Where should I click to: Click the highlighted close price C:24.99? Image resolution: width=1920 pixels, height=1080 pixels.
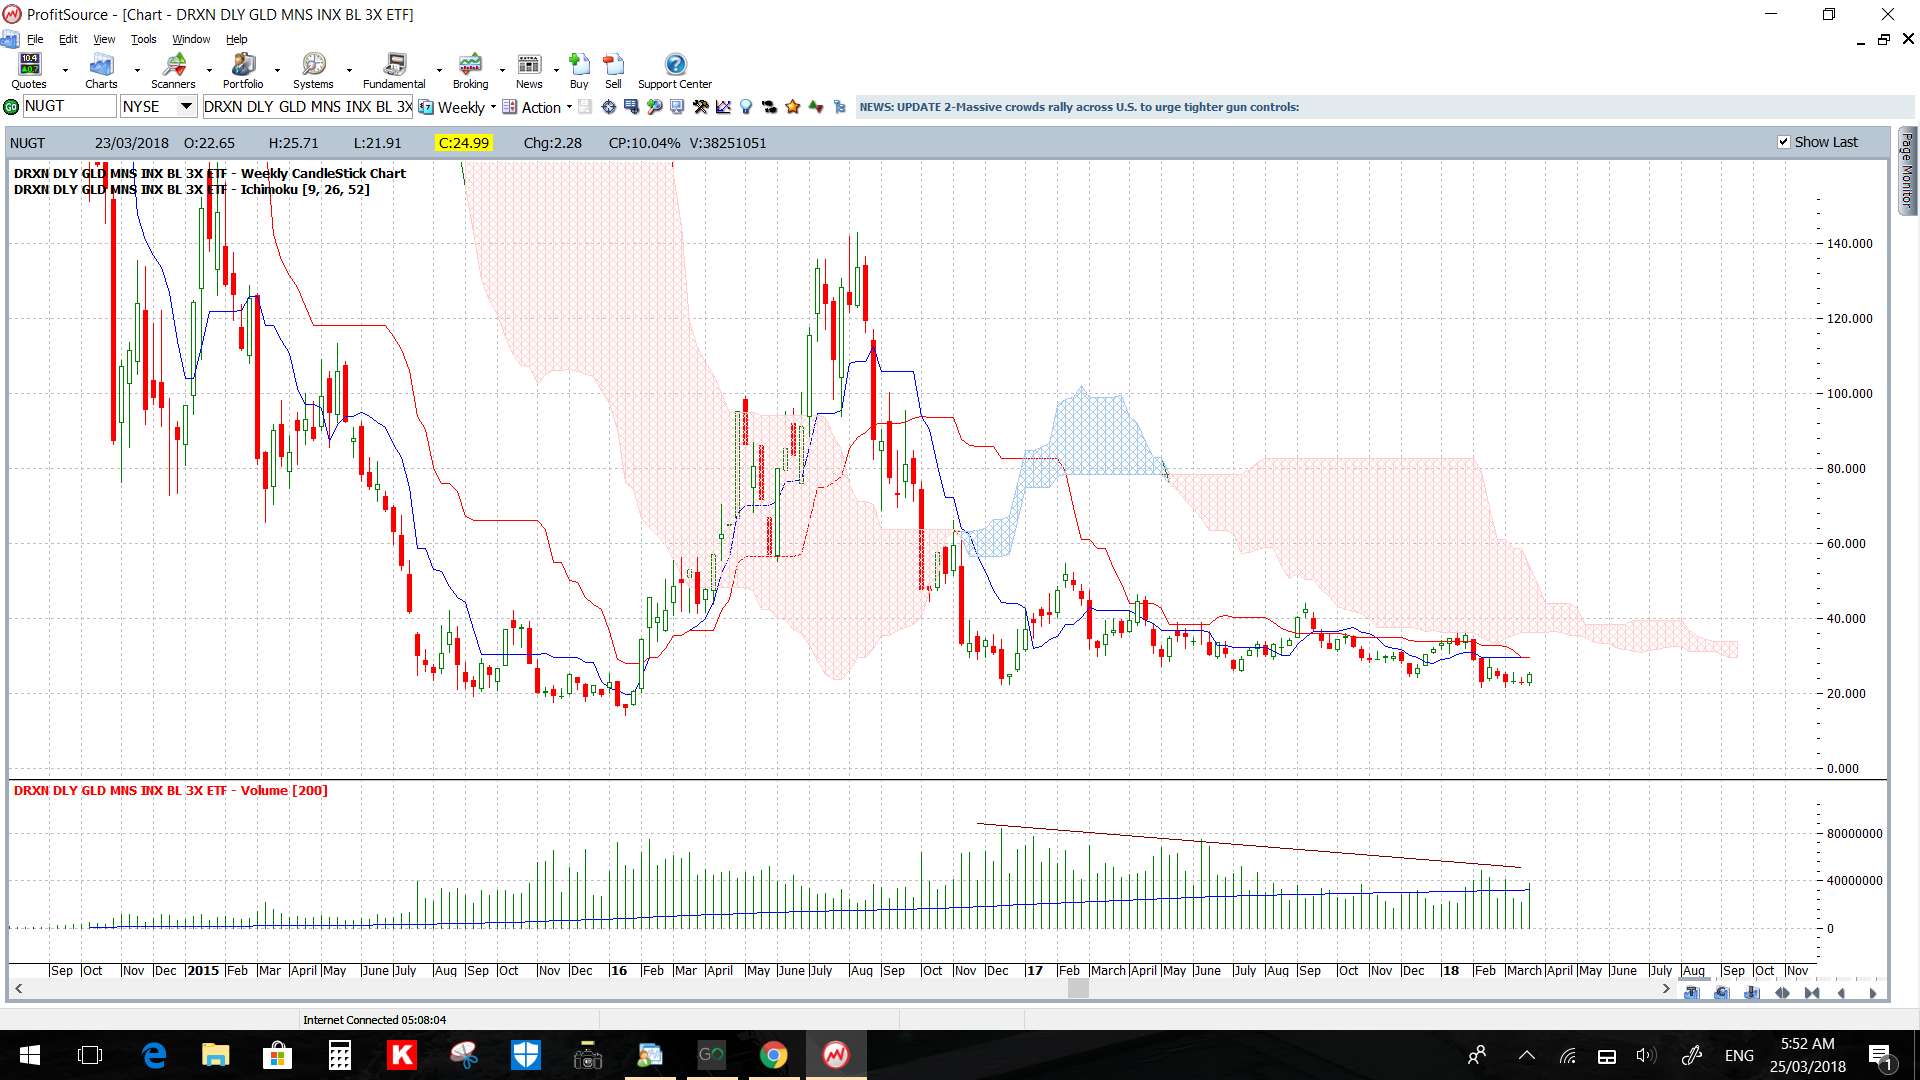point(464,143)
